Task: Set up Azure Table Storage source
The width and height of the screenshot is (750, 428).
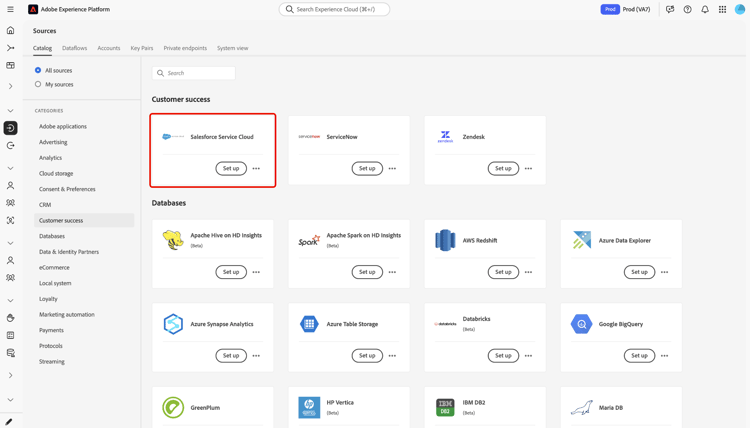Action: (367, 356)
